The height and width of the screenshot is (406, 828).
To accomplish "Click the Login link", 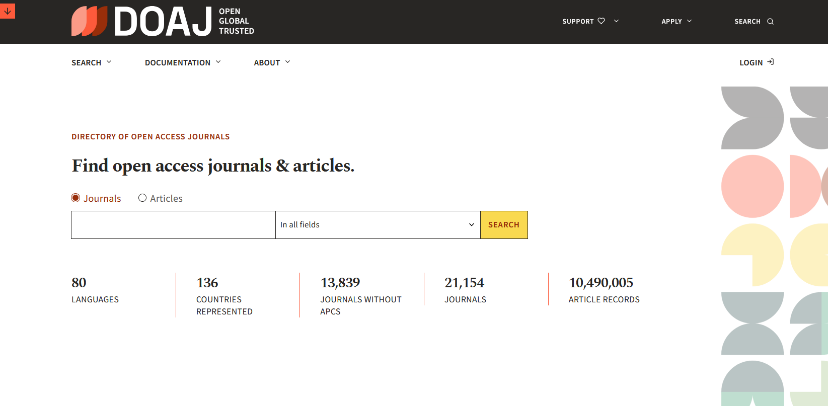I will (751, 62).
